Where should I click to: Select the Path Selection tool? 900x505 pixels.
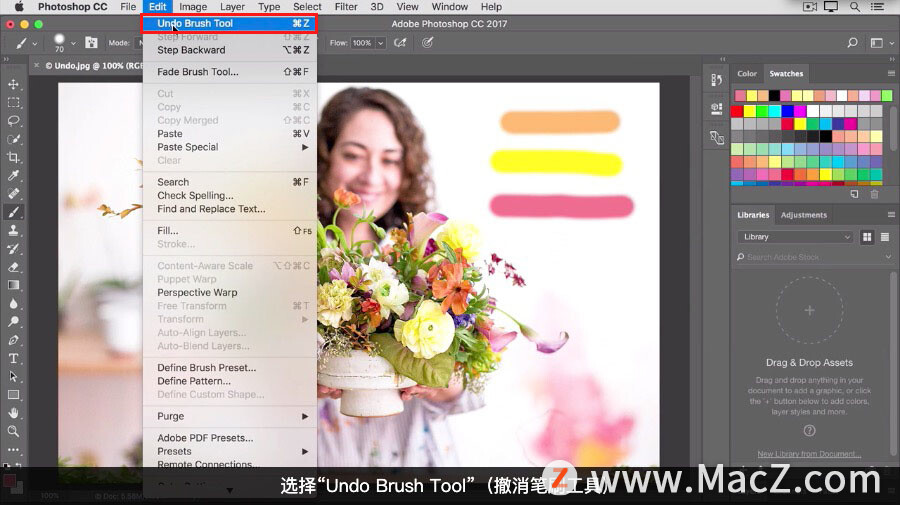pyautogui.click(x=13, y=377)
